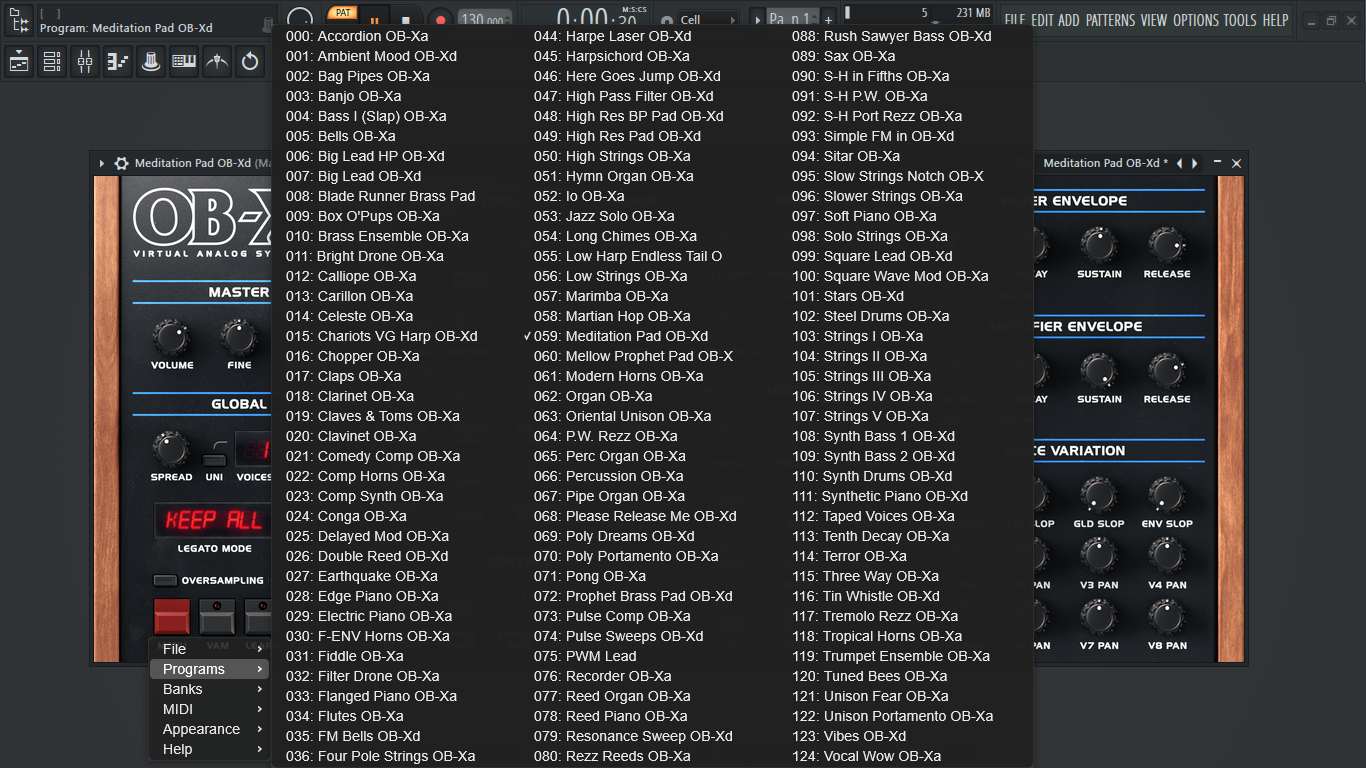Image resolution: width=1366 pixels, height=768 pixels.
Task: Click the plugin gear settings icon
Action: click(x=121, y=163)
